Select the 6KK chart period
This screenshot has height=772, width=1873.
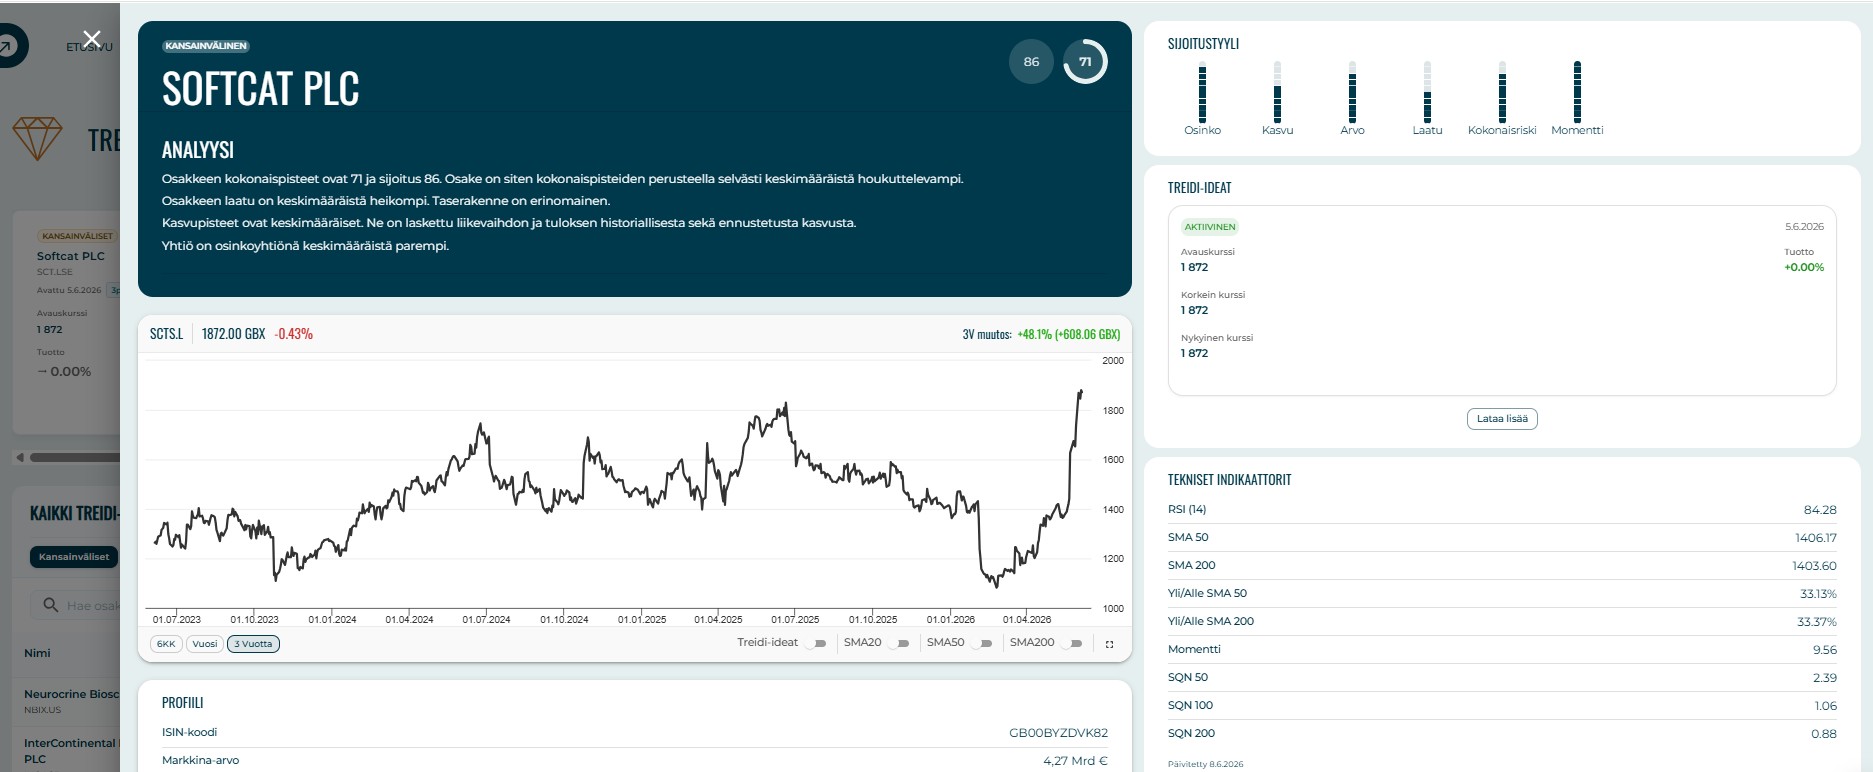[x=166, y=644]
